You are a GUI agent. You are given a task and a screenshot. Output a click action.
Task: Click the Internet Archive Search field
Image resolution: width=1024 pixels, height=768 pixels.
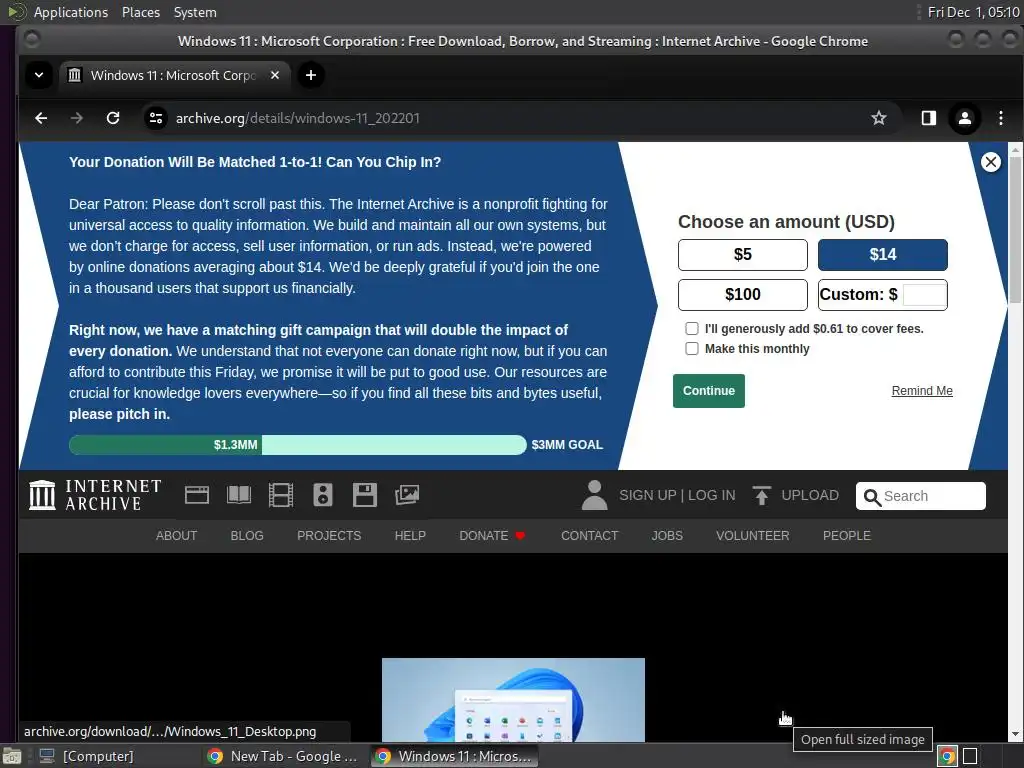[921, 496]
